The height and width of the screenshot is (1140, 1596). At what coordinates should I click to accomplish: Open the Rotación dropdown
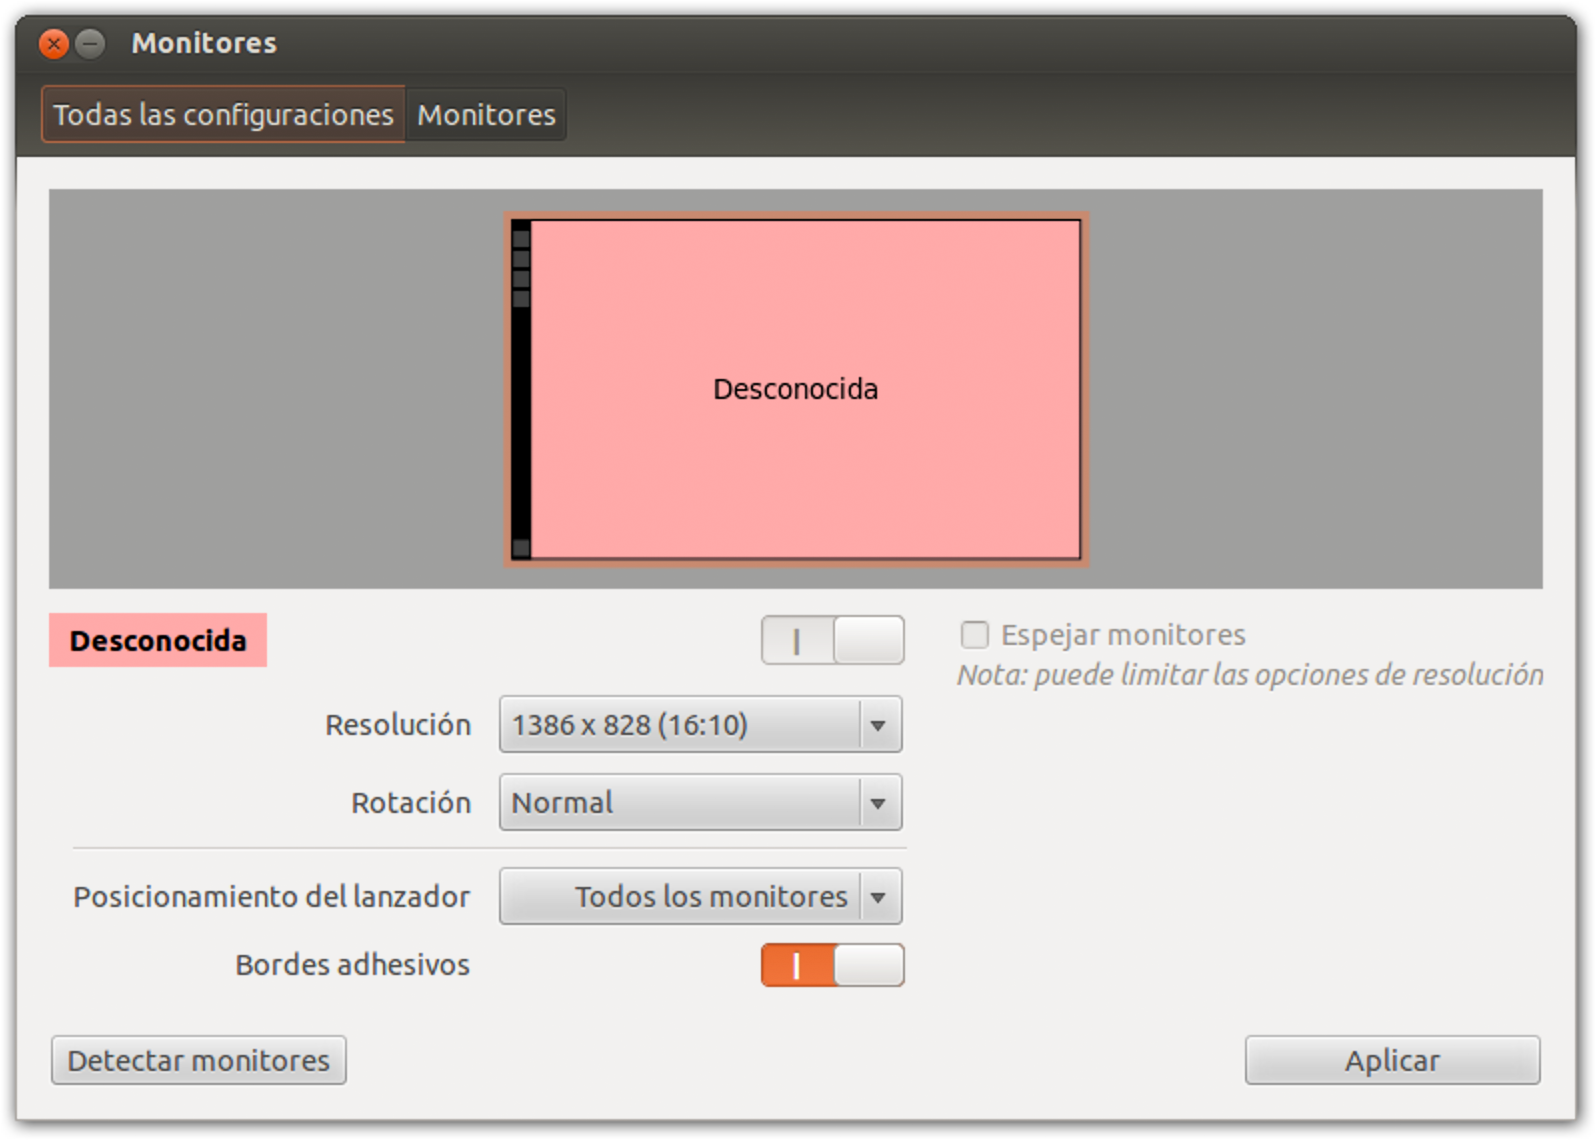tap(700, 803)
